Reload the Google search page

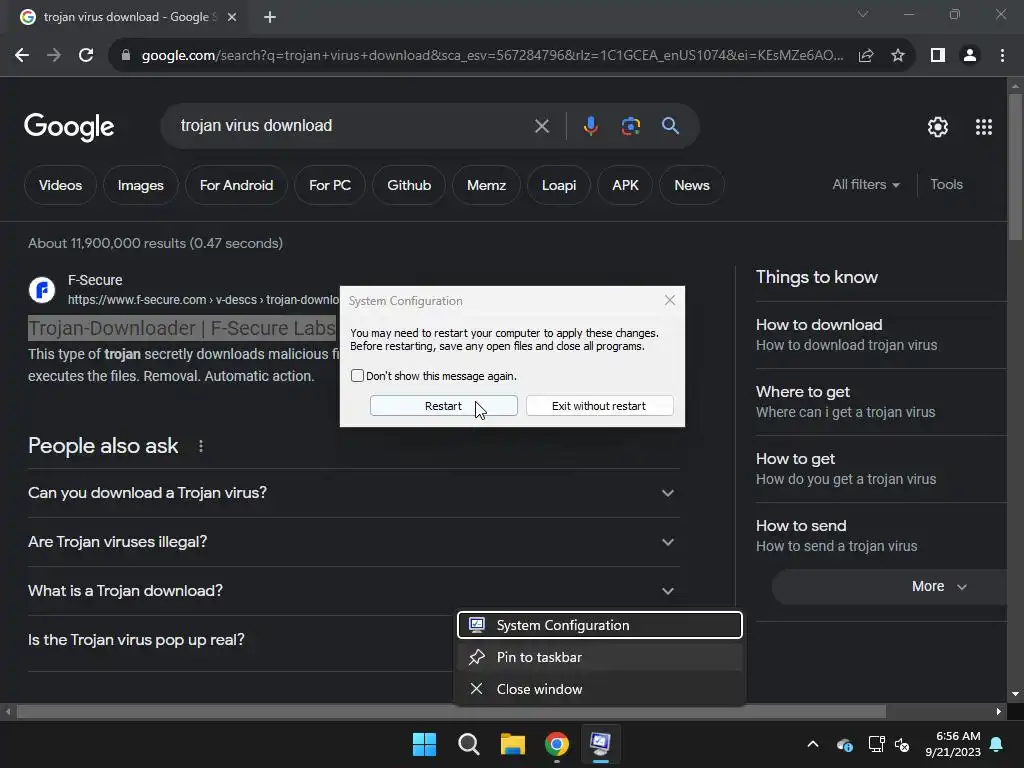click(x=86, y=56)
